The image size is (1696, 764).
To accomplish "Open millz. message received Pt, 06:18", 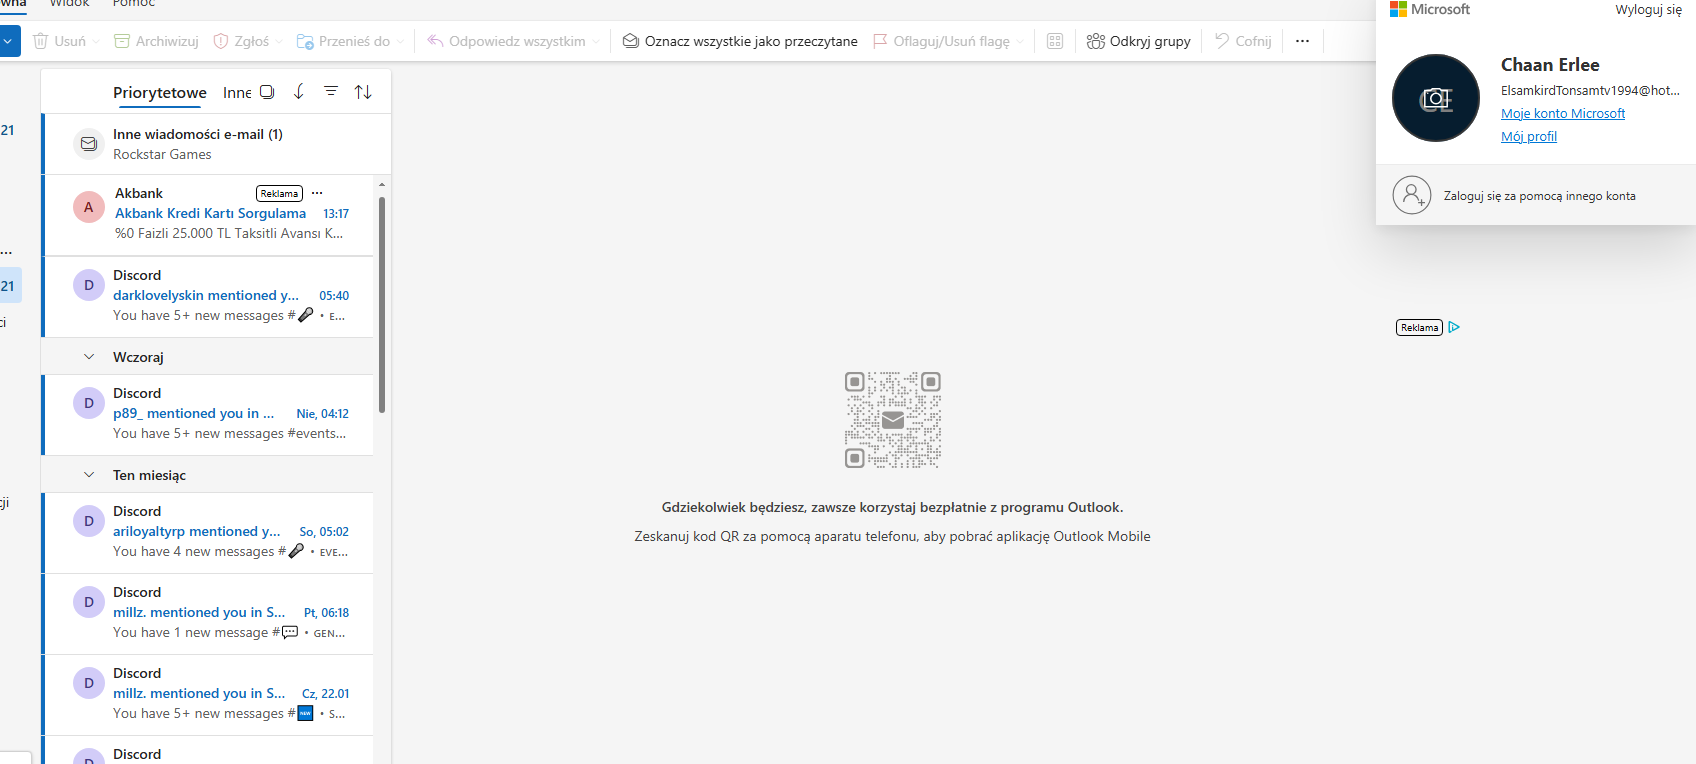I will [x=209, y=614].
